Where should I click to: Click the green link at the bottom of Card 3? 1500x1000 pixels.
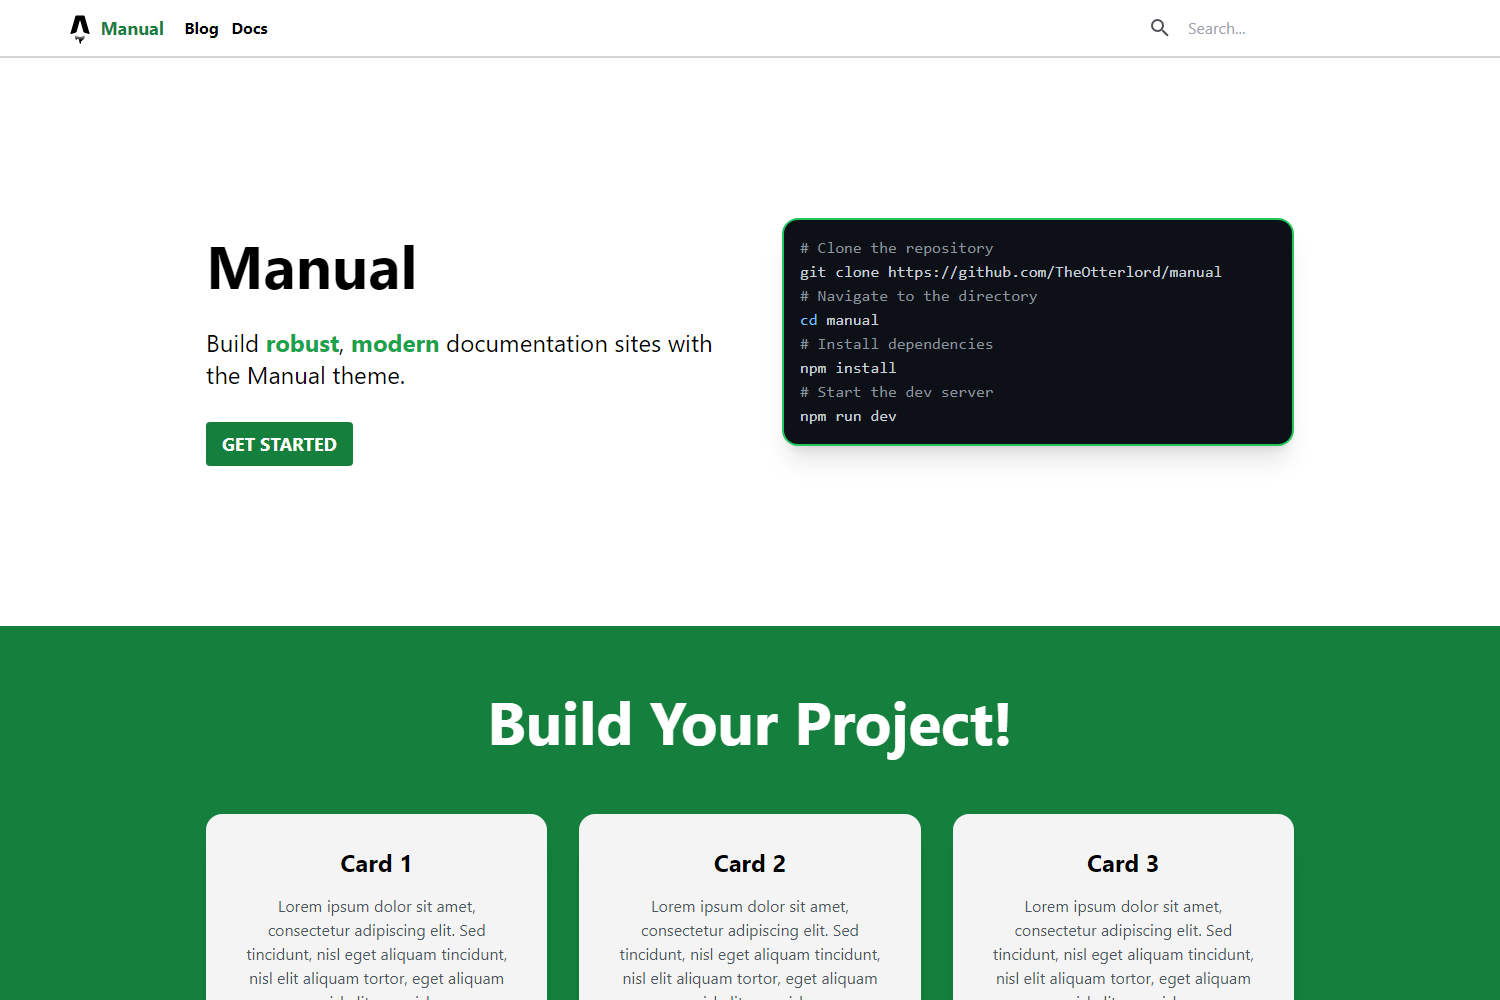click(1122, 996)
